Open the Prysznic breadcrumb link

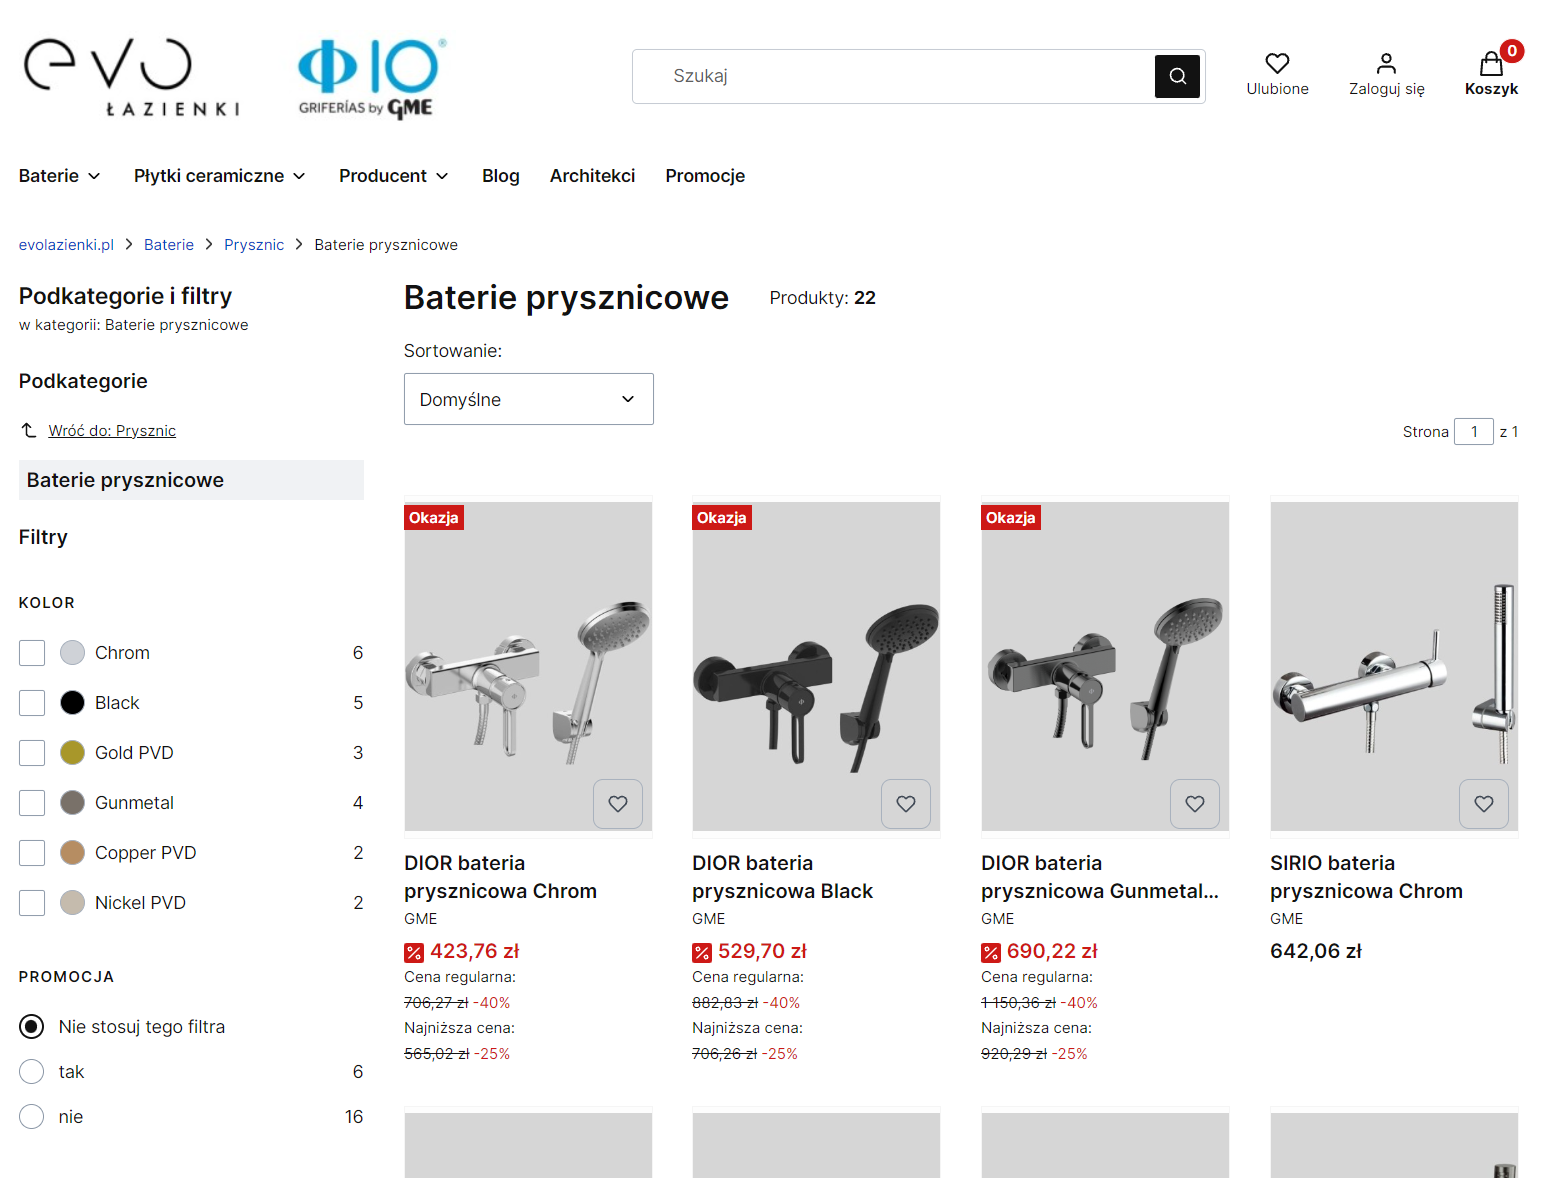tap(254, 244)
